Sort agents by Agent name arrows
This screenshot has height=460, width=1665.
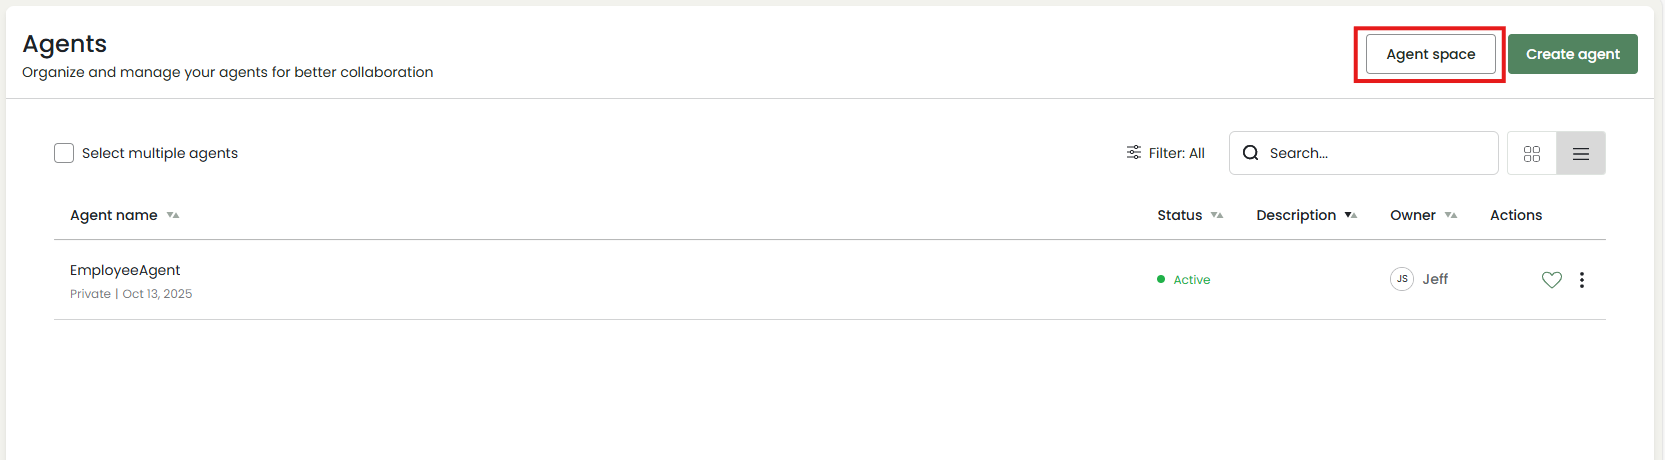pos(173,215)
